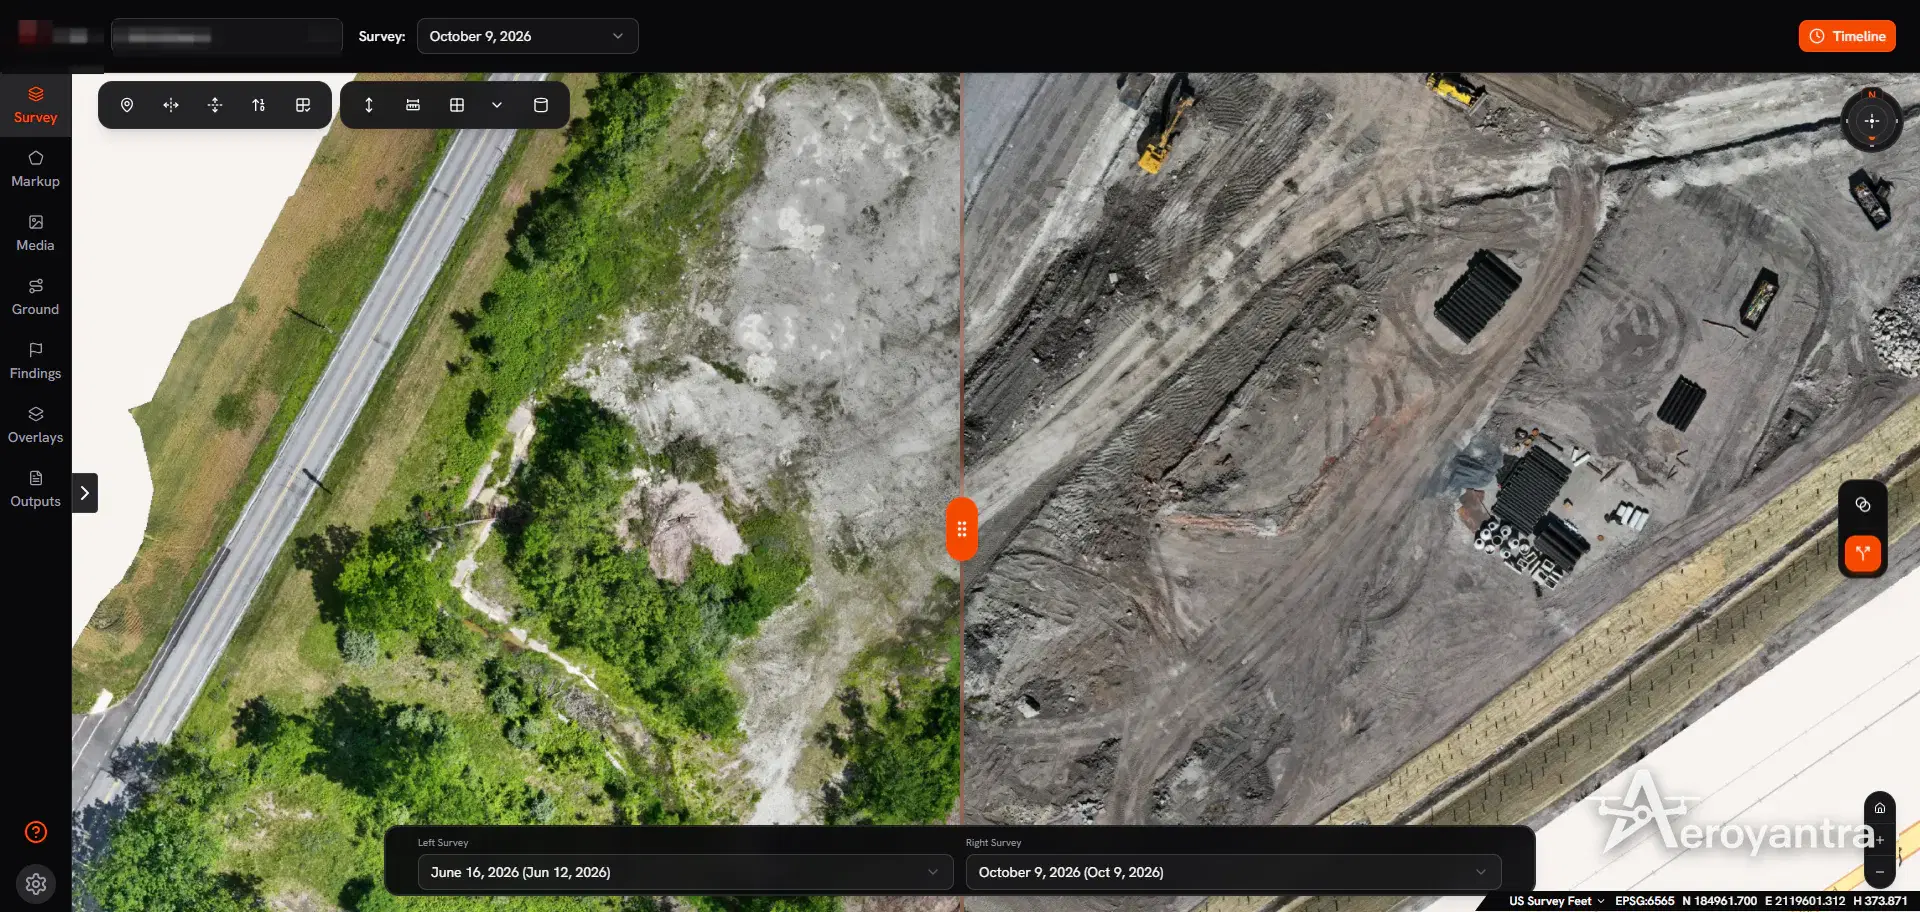
Task: Open the Survey date dropdown
Action: (527, 36)
